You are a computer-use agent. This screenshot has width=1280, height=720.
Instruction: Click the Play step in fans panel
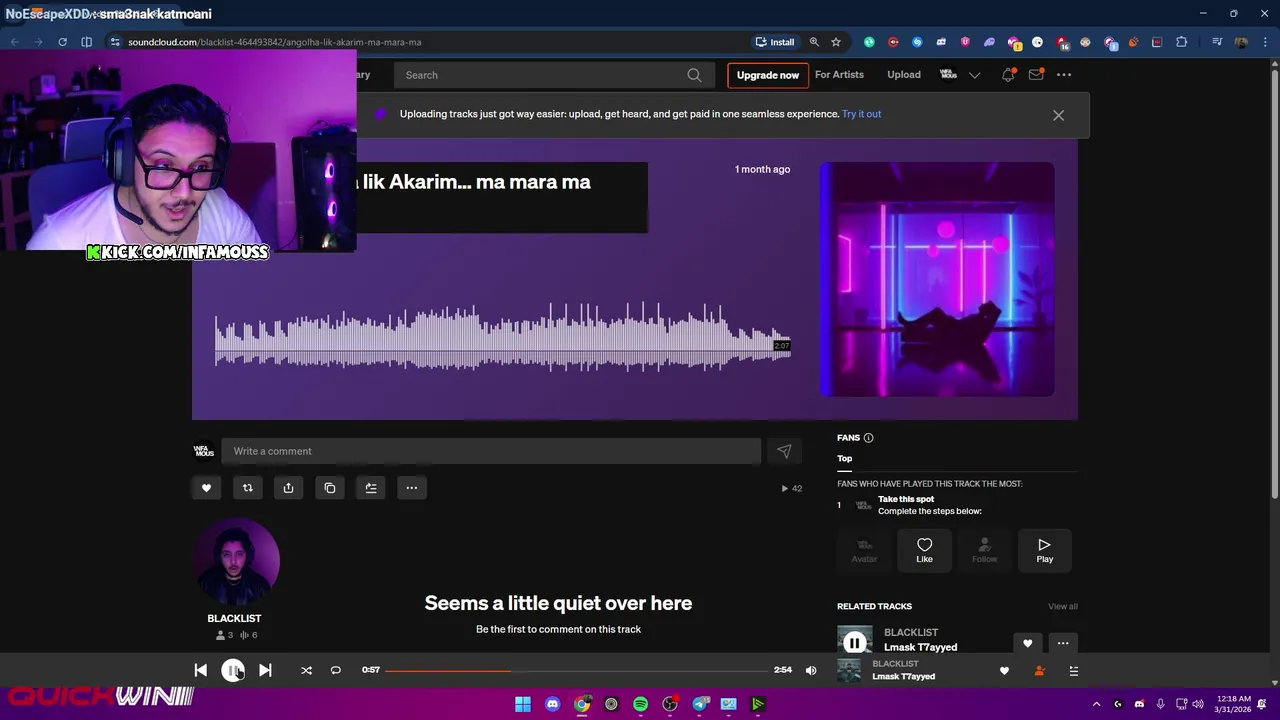click(x=1044, y=550)
